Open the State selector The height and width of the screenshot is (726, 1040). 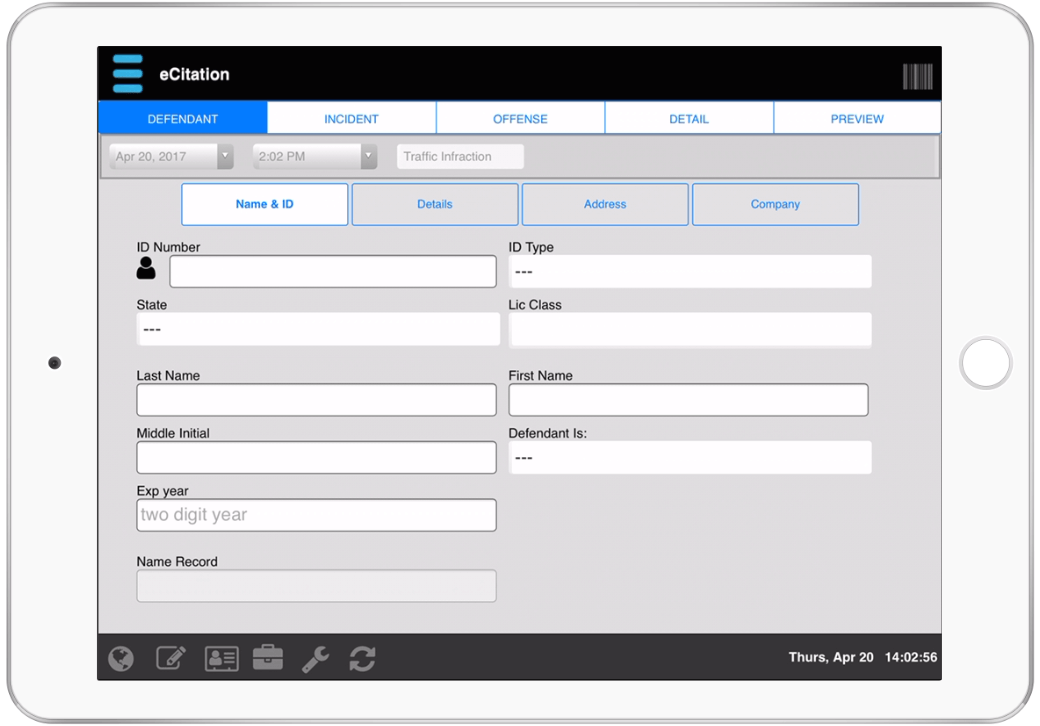[318, 330]
